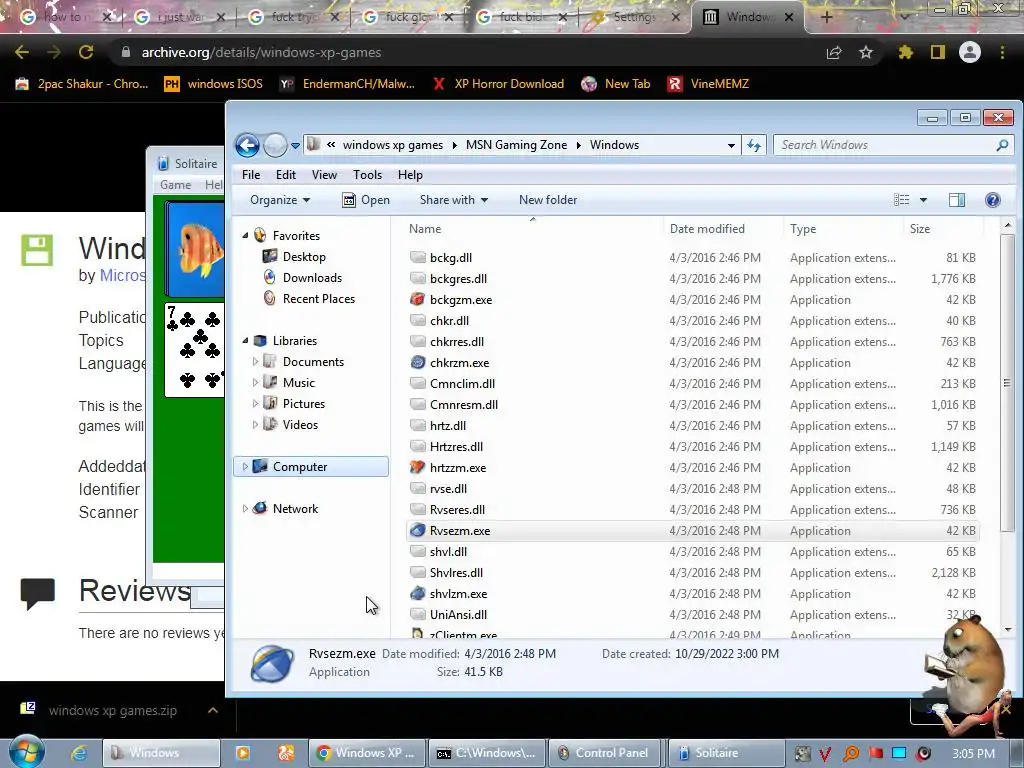
Task: Expand the Computer tree node
Action: coord(245,466)
